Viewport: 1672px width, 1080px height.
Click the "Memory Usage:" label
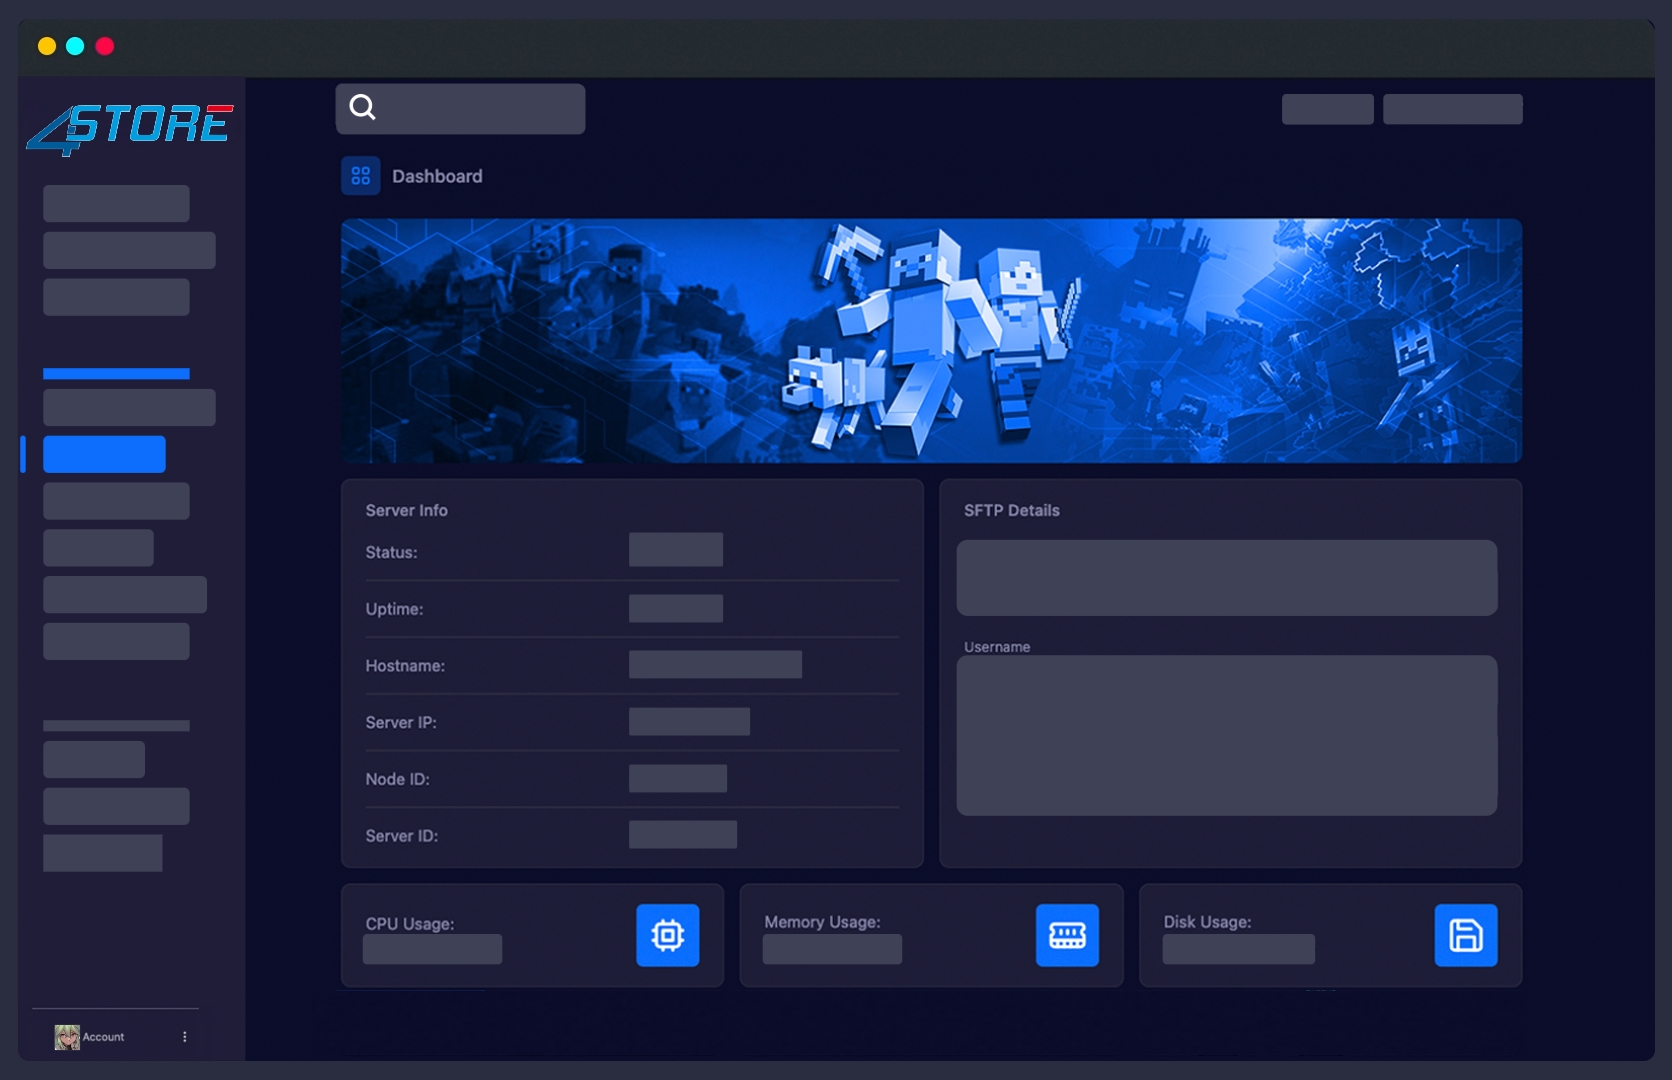pos(822,922)
